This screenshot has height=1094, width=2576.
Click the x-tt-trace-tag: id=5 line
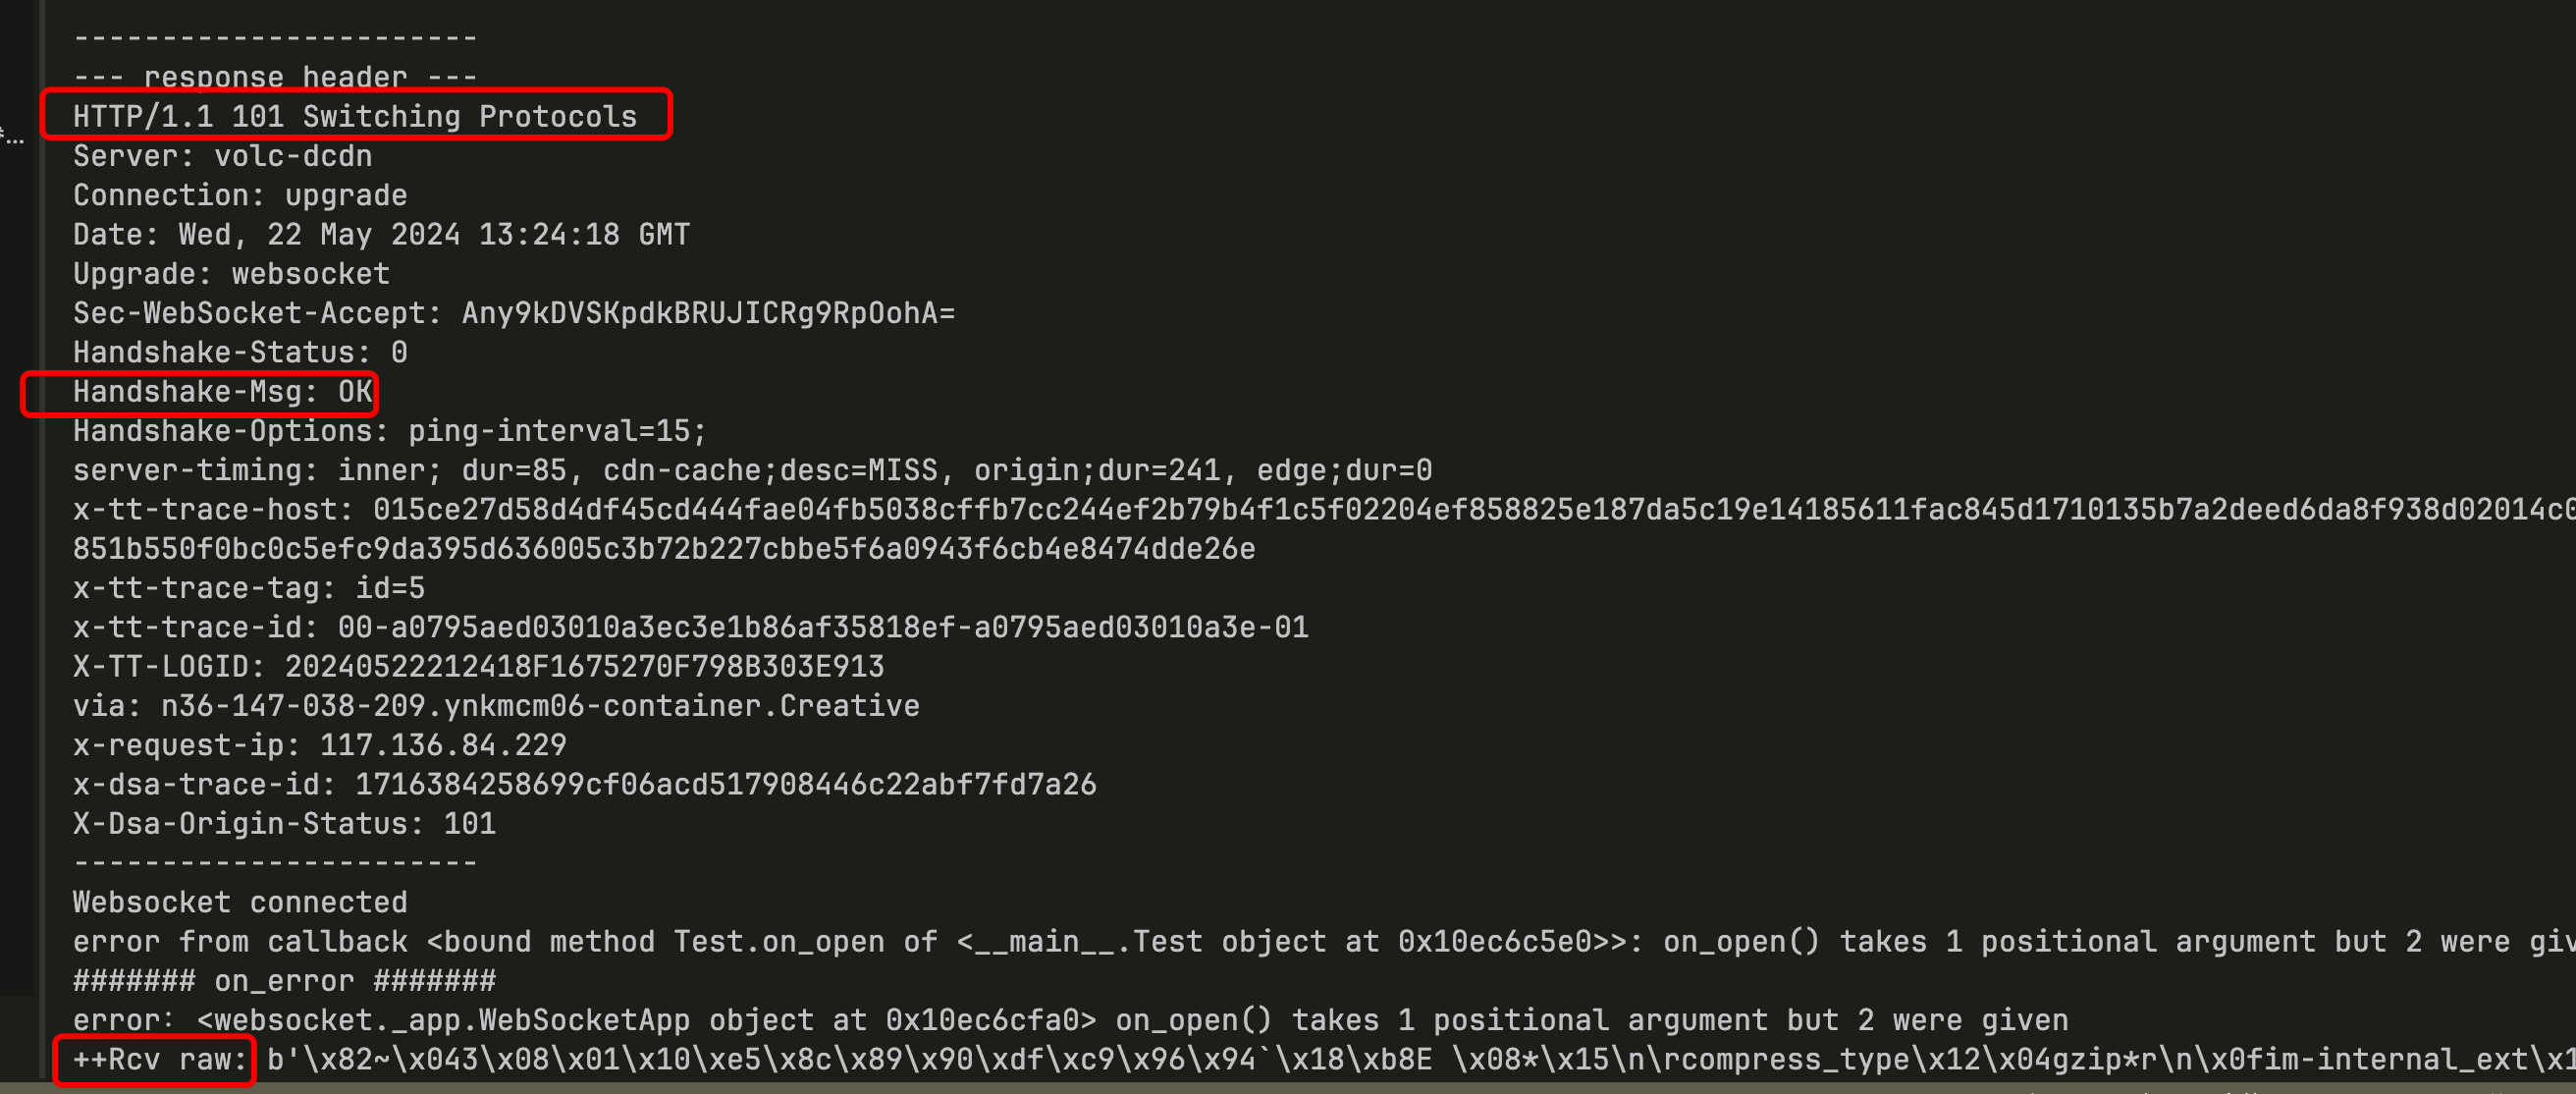tap(249, 588)
